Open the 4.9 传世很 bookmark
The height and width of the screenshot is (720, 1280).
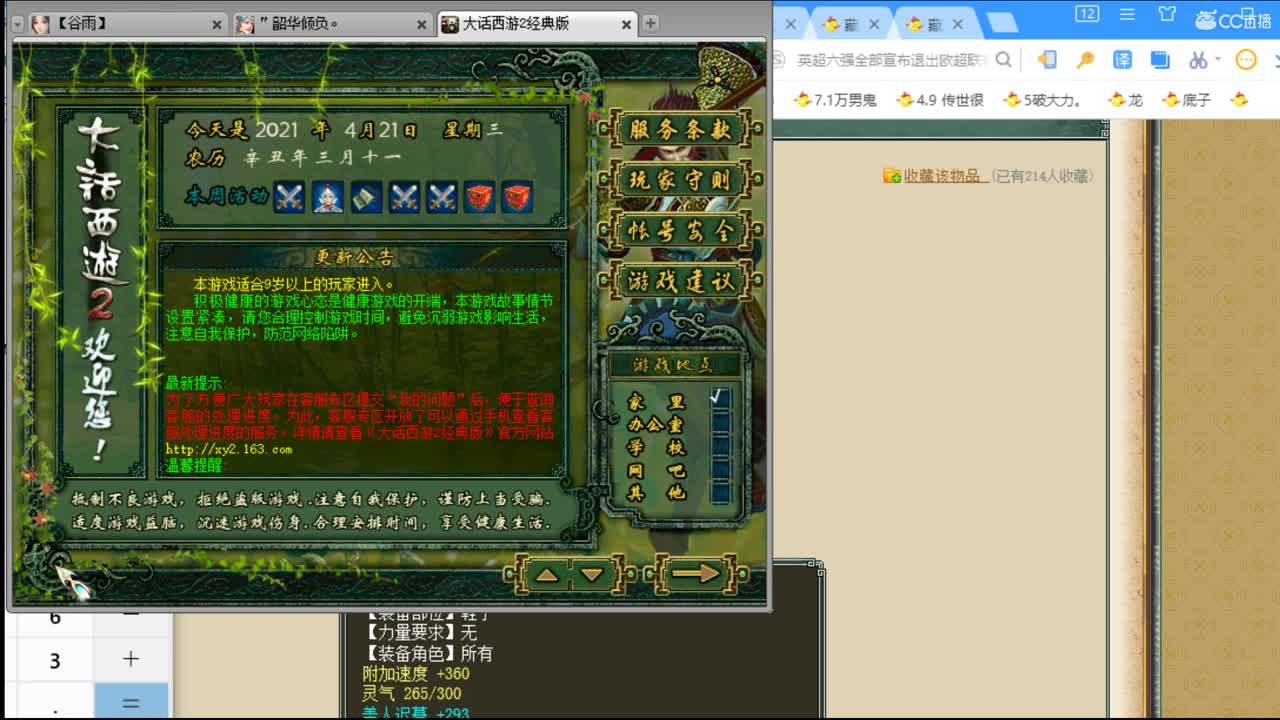(x=940, y=99)
